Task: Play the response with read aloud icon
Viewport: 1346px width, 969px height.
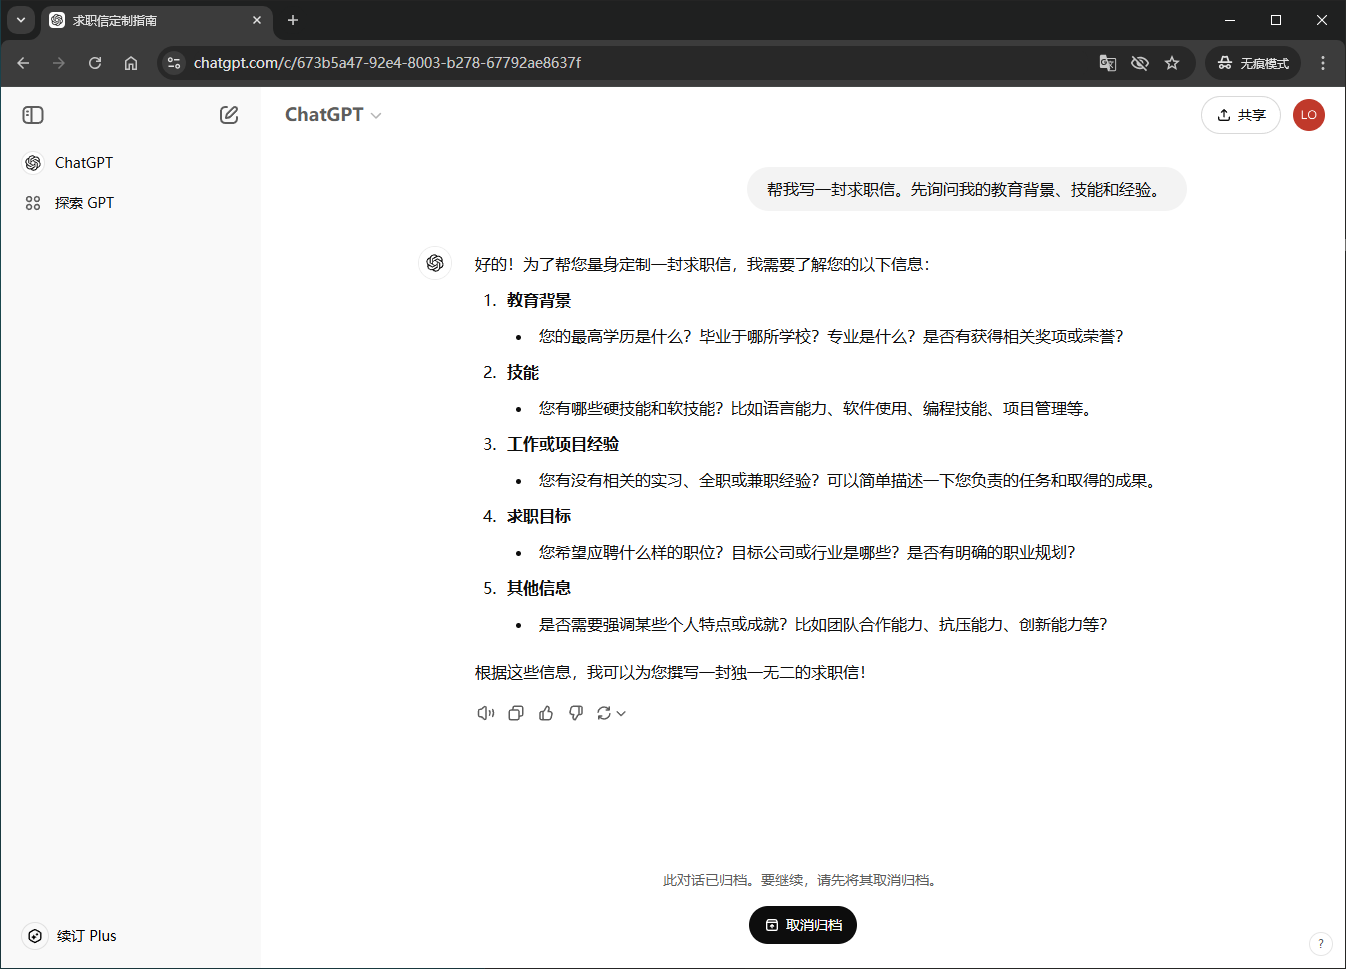Action: pyautogui.click(x=486, y=713)
